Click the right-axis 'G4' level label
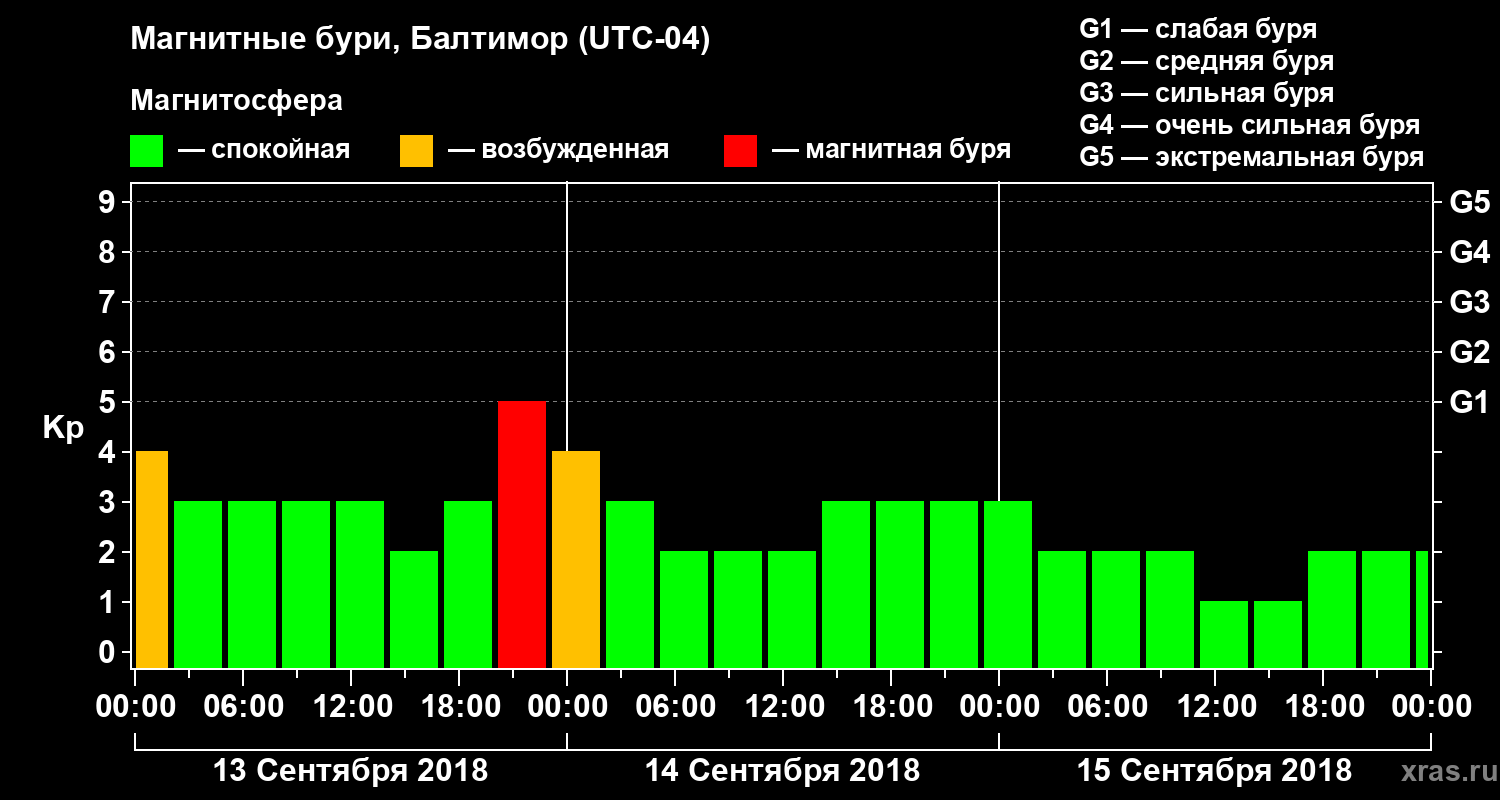The image size is (1500, 800). pyautogui.click(x=1469, y=252)
